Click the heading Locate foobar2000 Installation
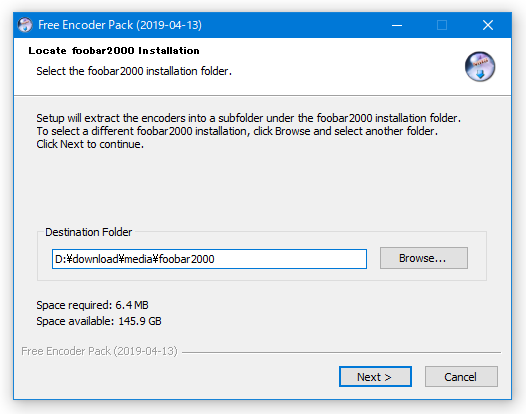This screenshot has height=414, width=526. pyautogui.click(x=114, y=51)
